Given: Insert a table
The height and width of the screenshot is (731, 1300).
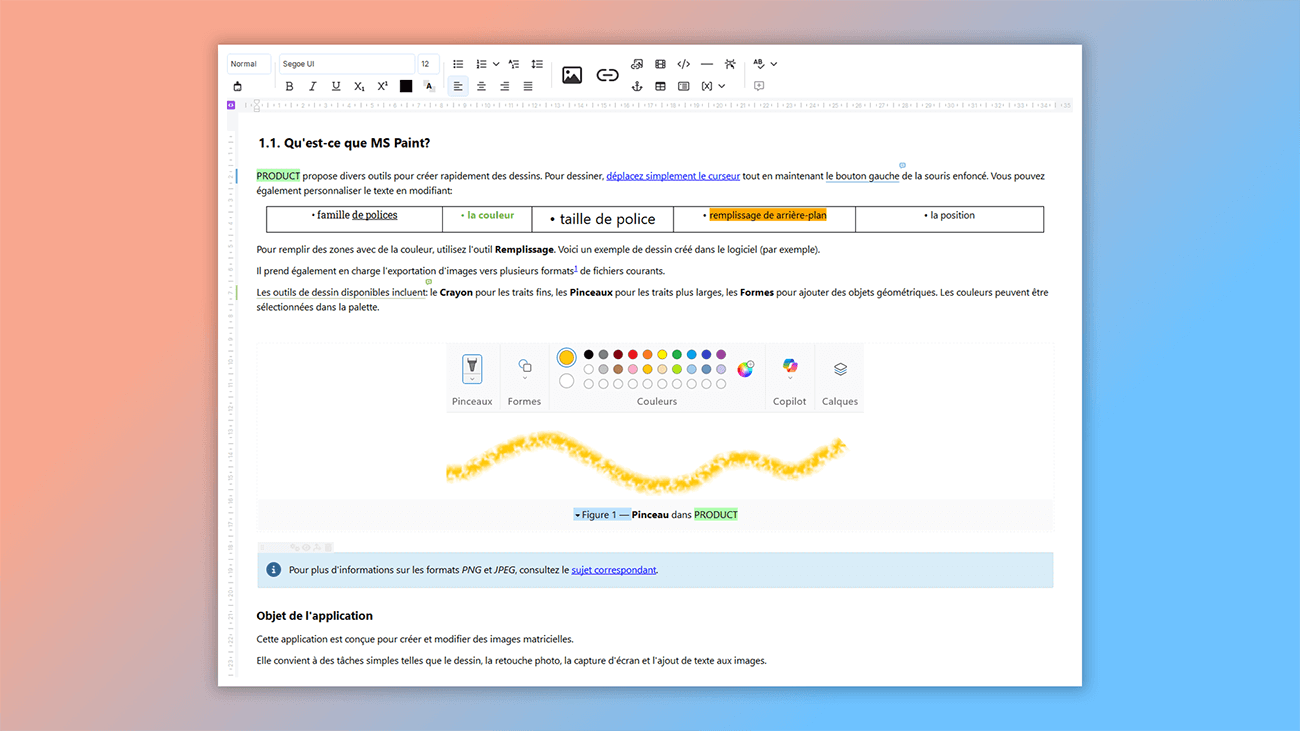Looking at the screenshot, I should click(x=660, y=86).
